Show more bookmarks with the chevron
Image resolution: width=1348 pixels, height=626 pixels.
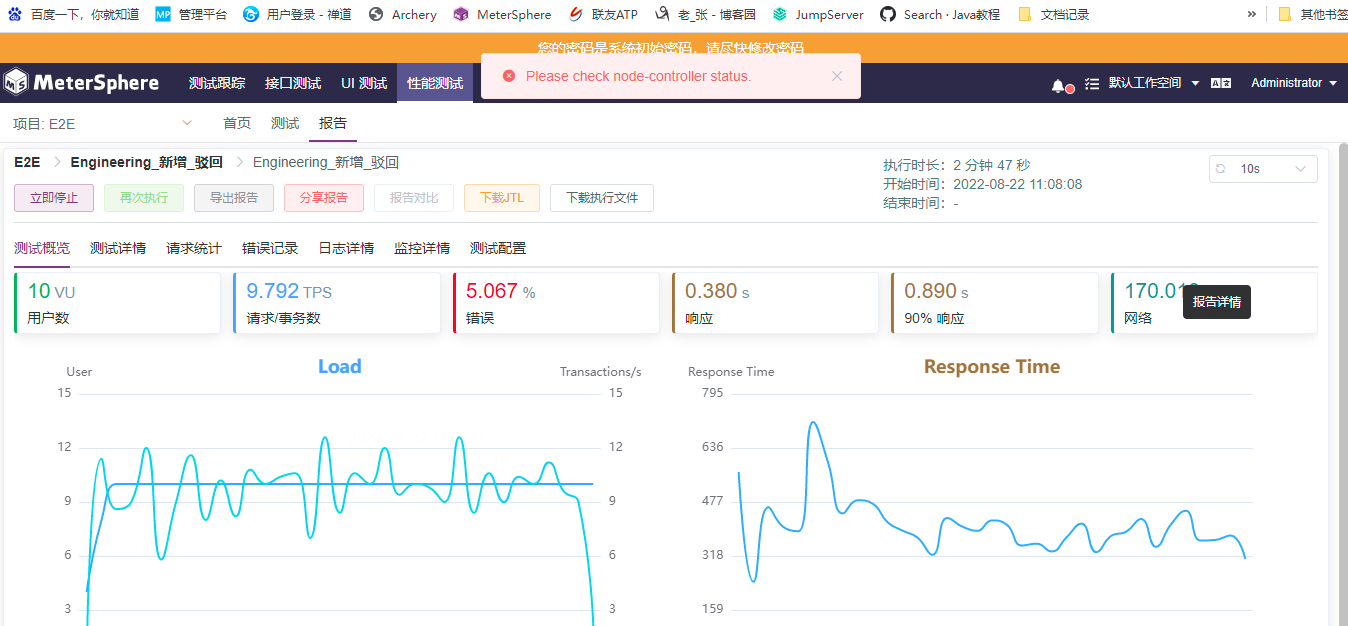pos(1252,14)
